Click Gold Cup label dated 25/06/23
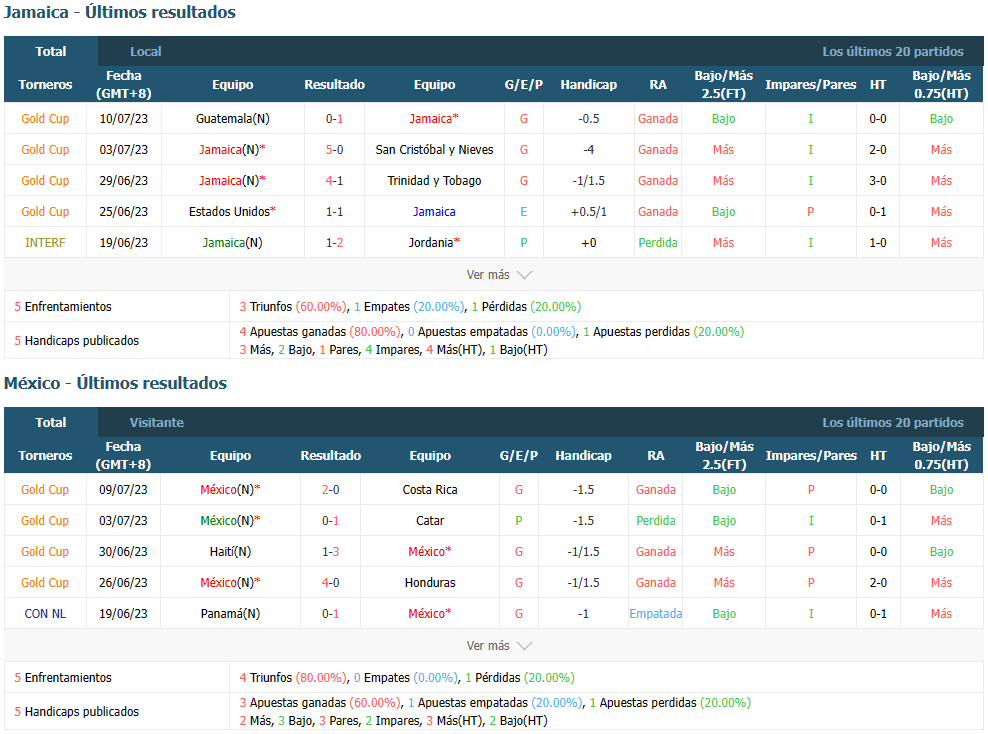This screenshot has width=988, height=734. pos(45,212)
